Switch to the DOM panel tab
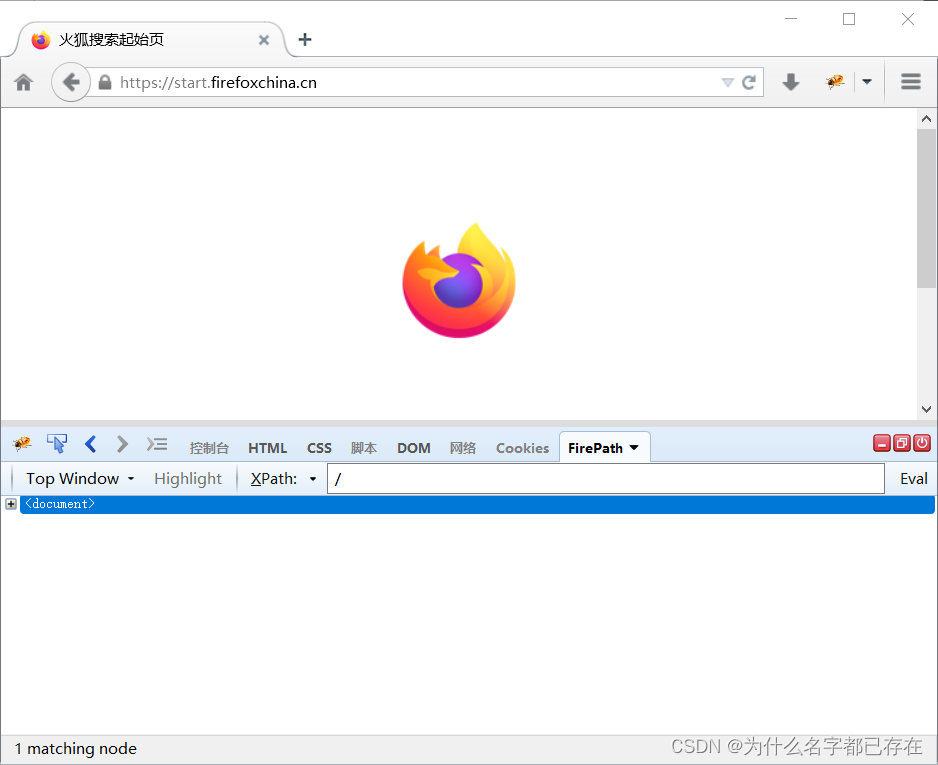 point(414,448)
